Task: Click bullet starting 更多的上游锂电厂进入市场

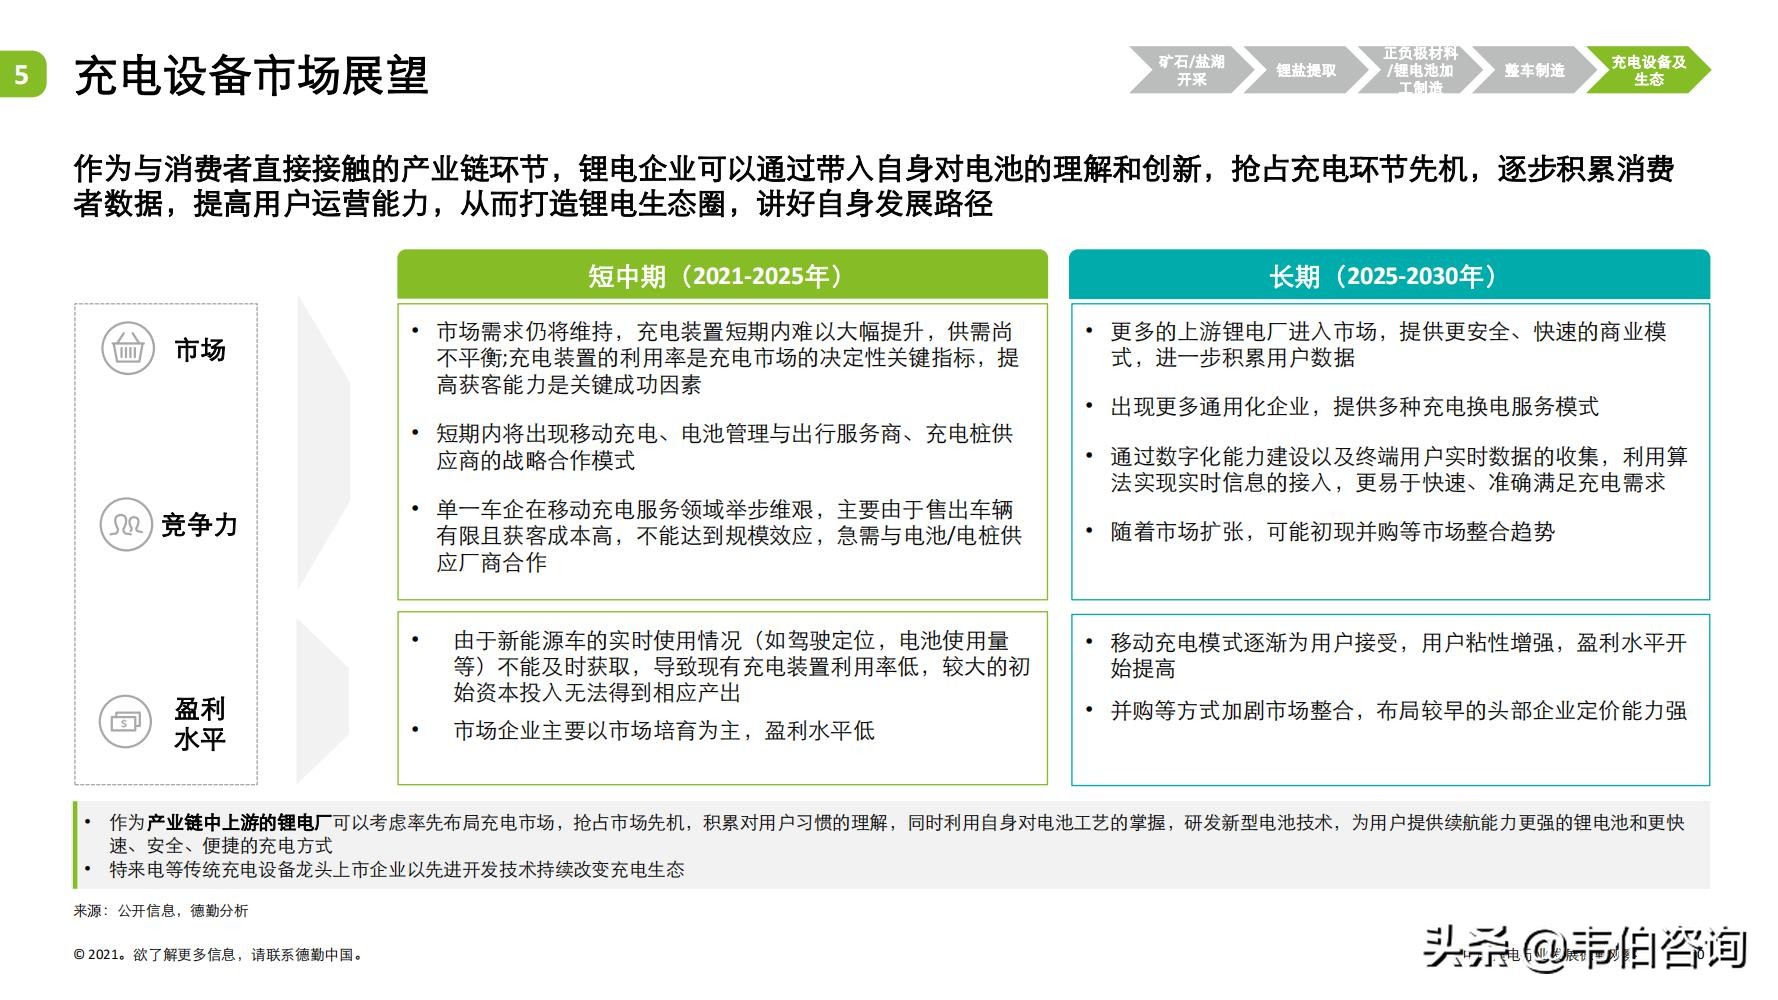Action: pos(1388,344)
